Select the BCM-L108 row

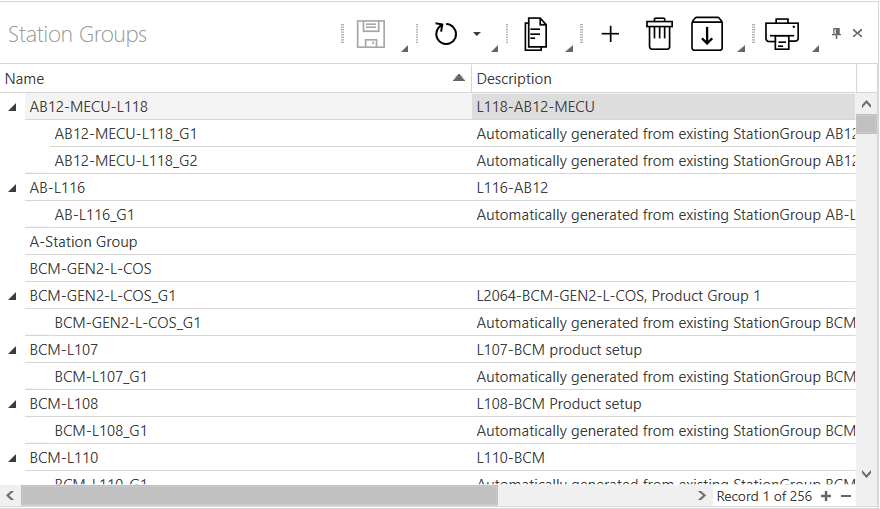click(x=440, y=403)
